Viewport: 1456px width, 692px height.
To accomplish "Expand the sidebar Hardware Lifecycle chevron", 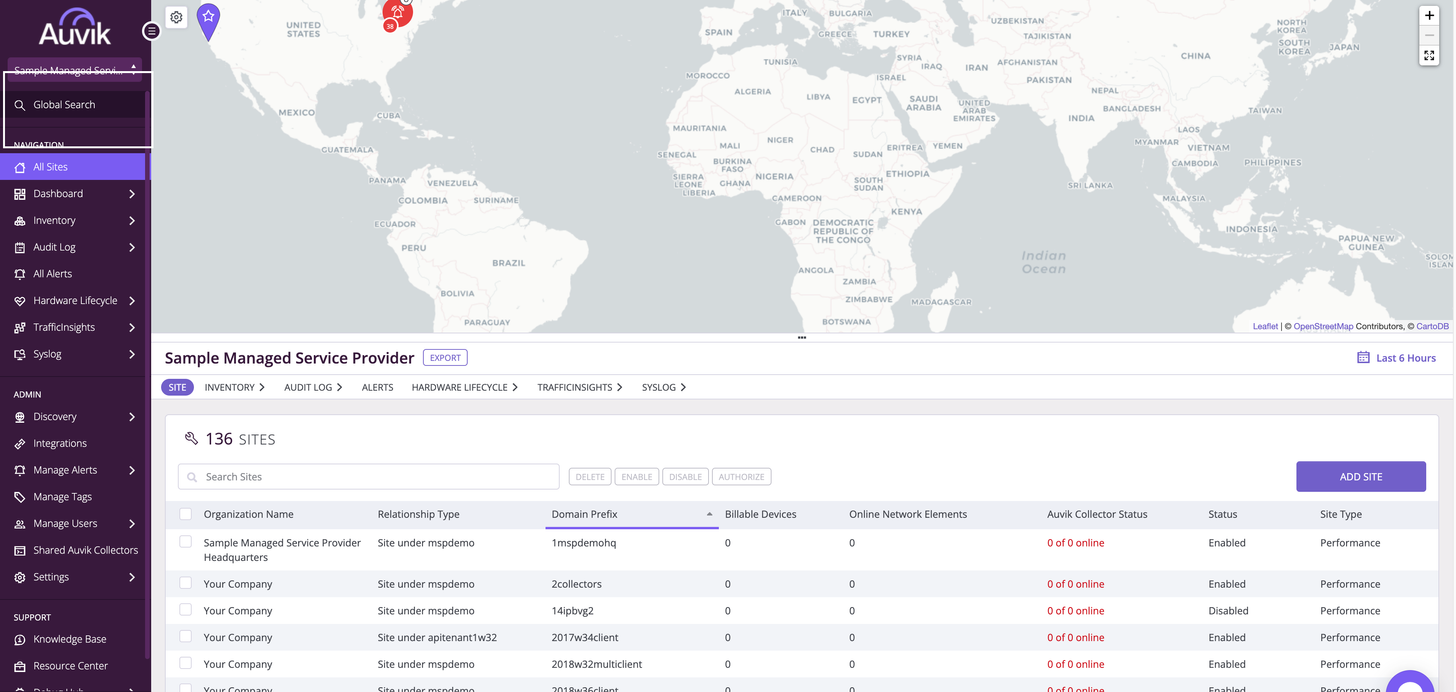I will coord(132,301).
